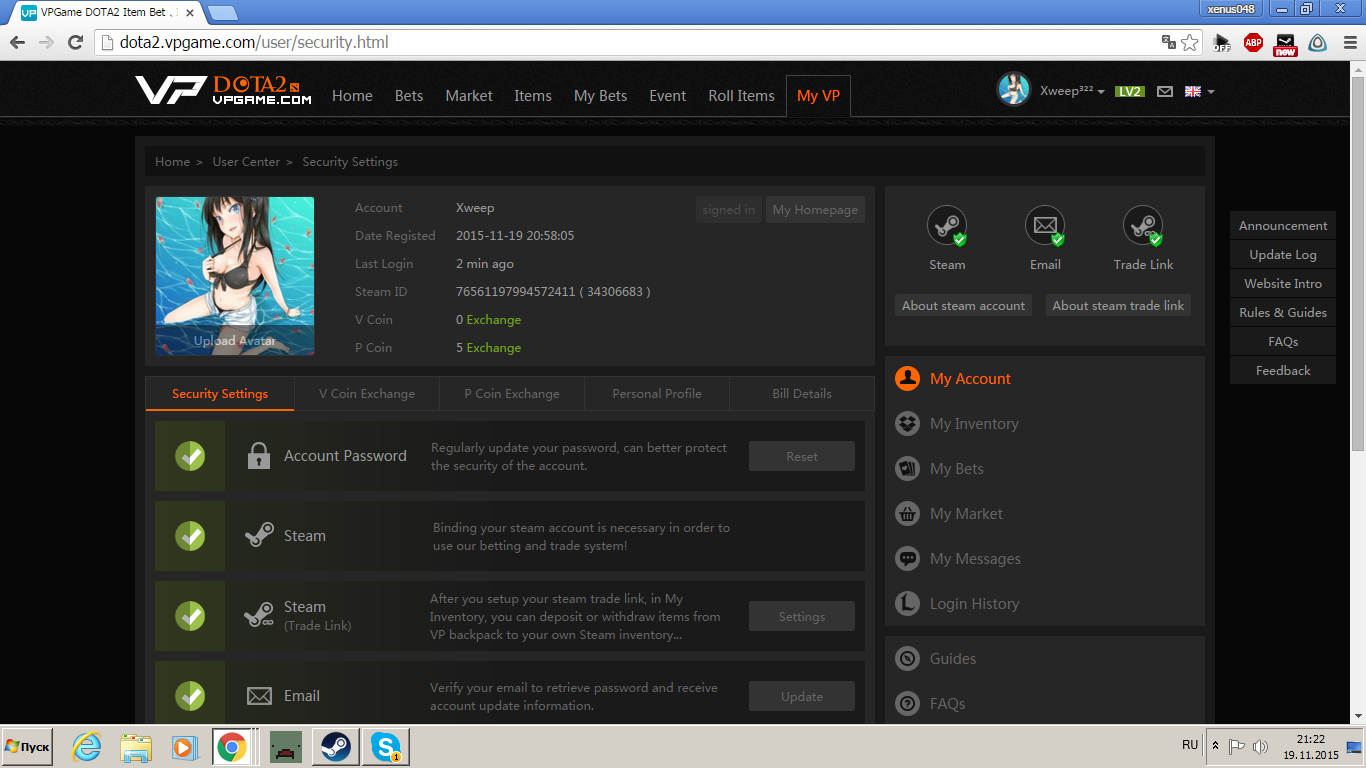This screenshot has height=768, width=1366.
Task: Click the P Coin Exchange link
Action: click(494, 348)
